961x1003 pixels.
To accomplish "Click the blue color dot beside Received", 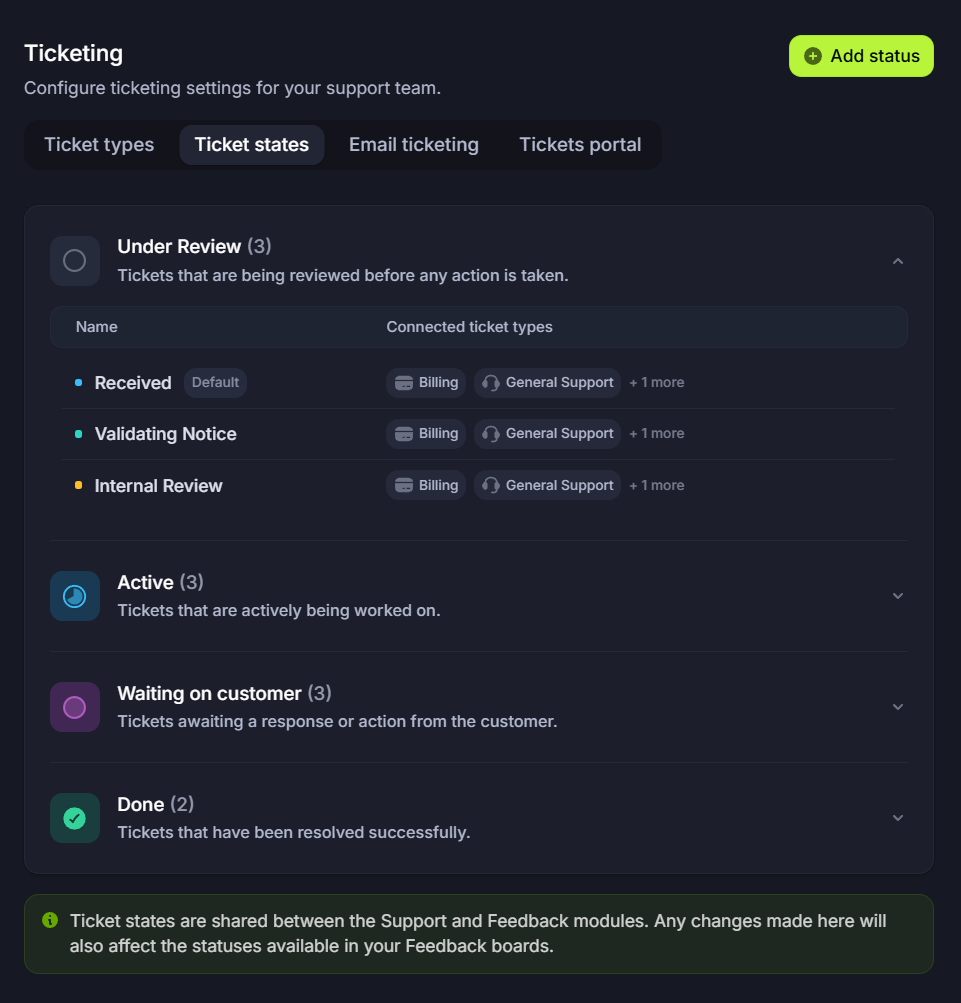I will 79,383.
